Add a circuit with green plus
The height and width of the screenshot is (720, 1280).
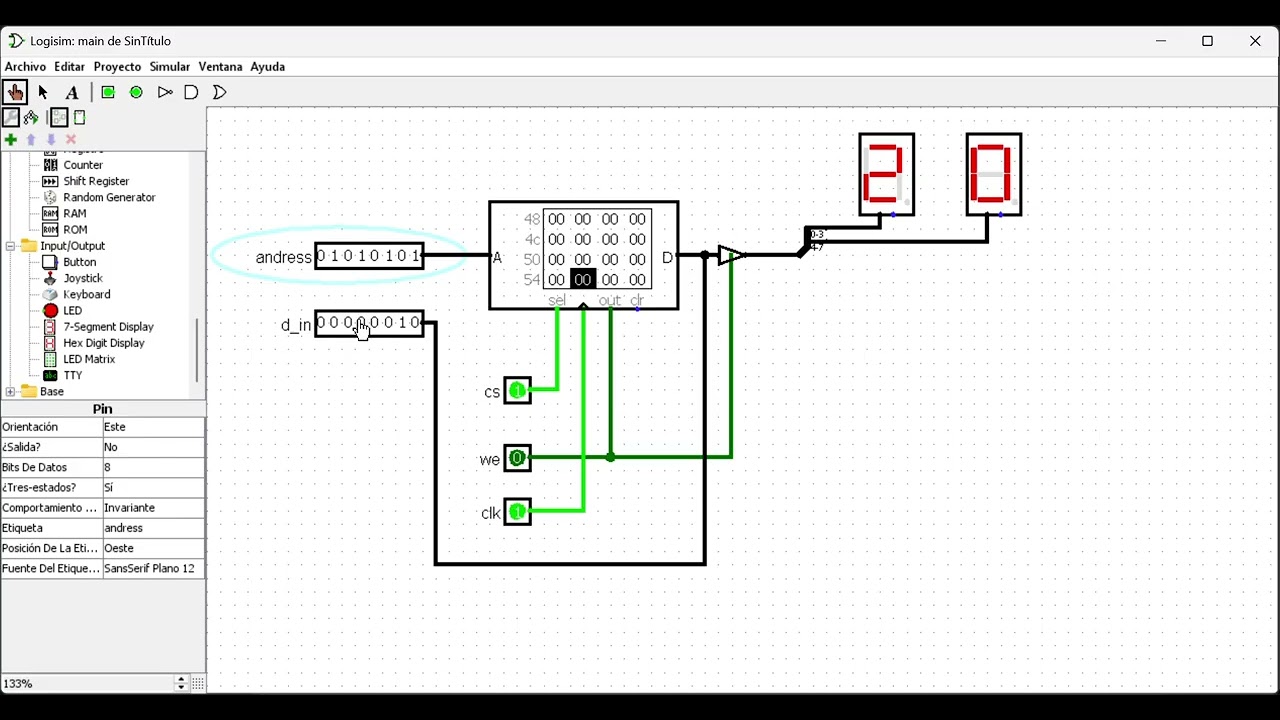(x=11, y=139)
